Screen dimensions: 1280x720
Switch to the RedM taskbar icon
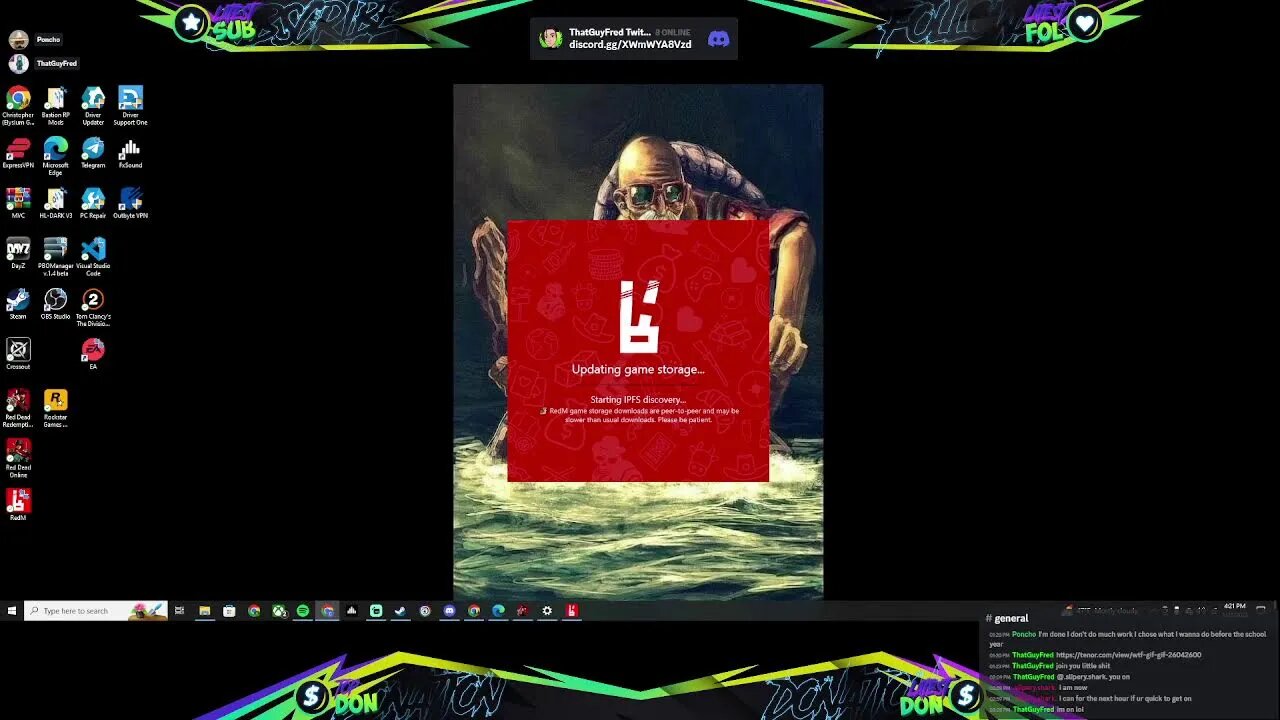(x=572, y=611)
